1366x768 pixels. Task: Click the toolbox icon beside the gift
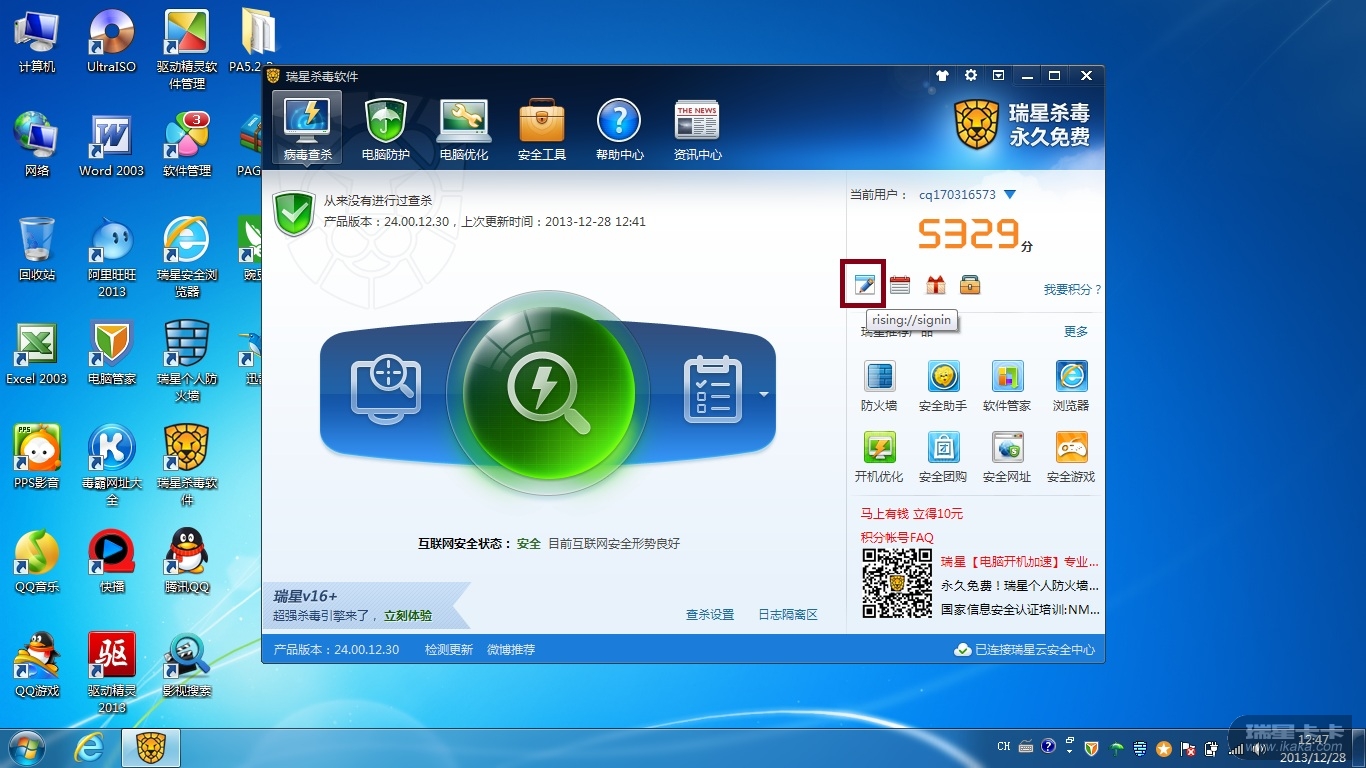pos(970,286)
